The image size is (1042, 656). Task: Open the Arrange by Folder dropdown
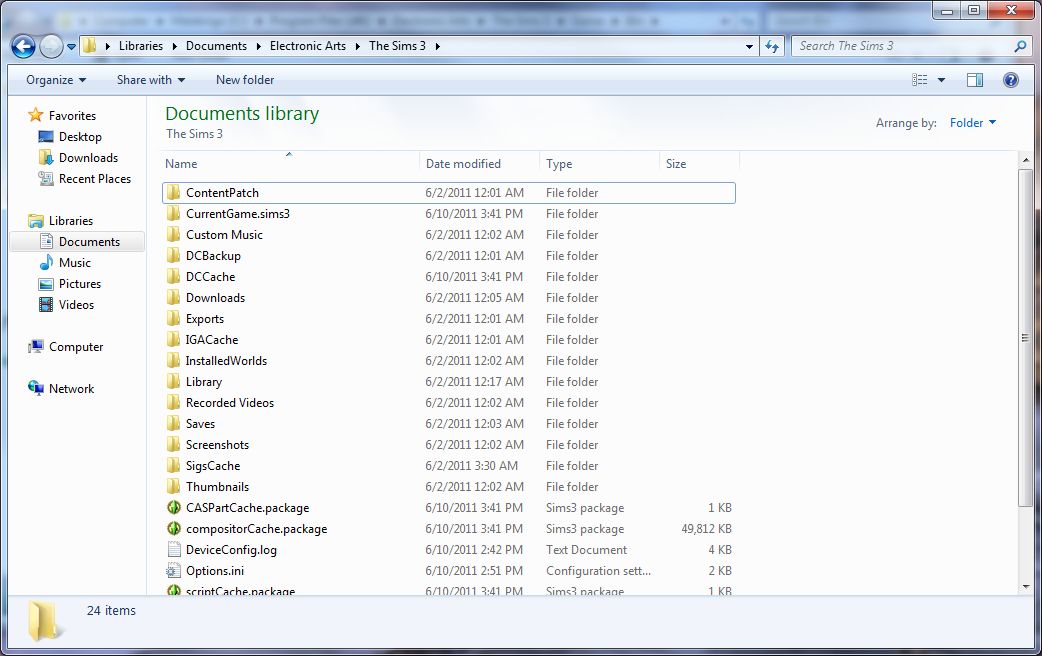point(972,122)
